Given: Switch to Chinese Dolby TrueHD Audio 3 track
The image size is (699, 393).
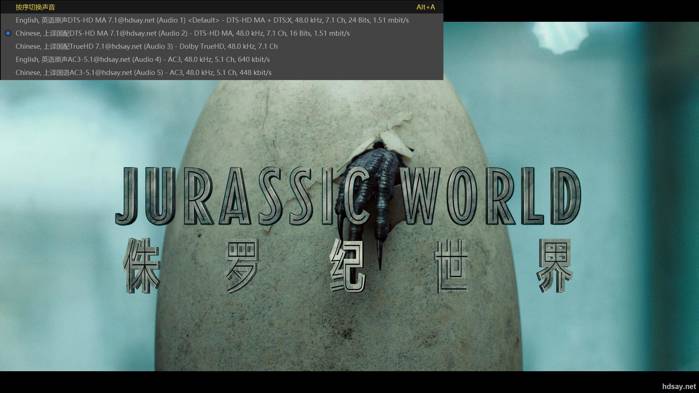Looking at the screenshot, I should point(222,46).
